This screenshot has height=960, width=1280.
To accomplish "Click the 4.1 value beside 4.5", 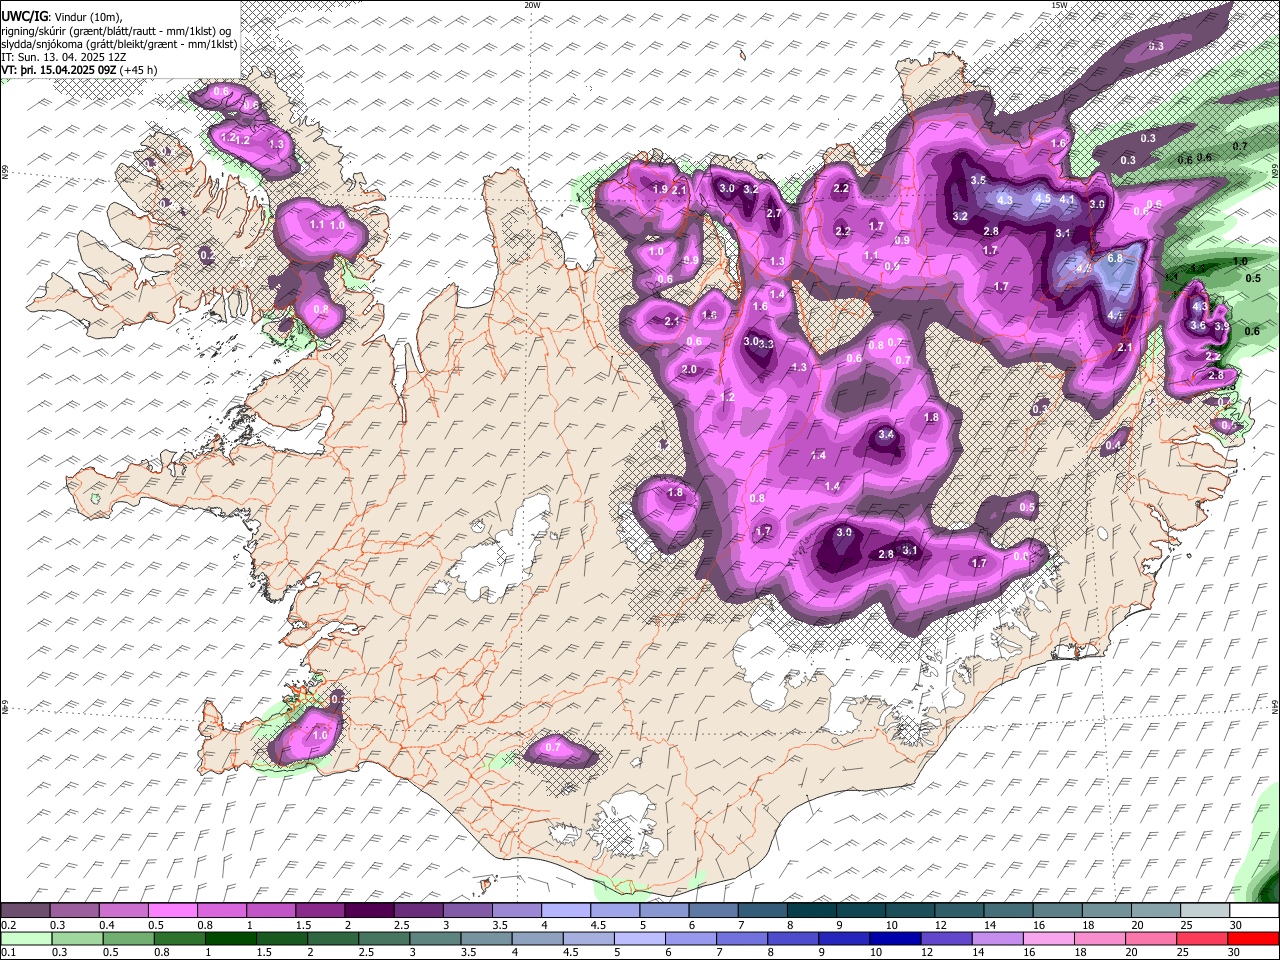I will pyautogui.click(x=1067, y=199).
